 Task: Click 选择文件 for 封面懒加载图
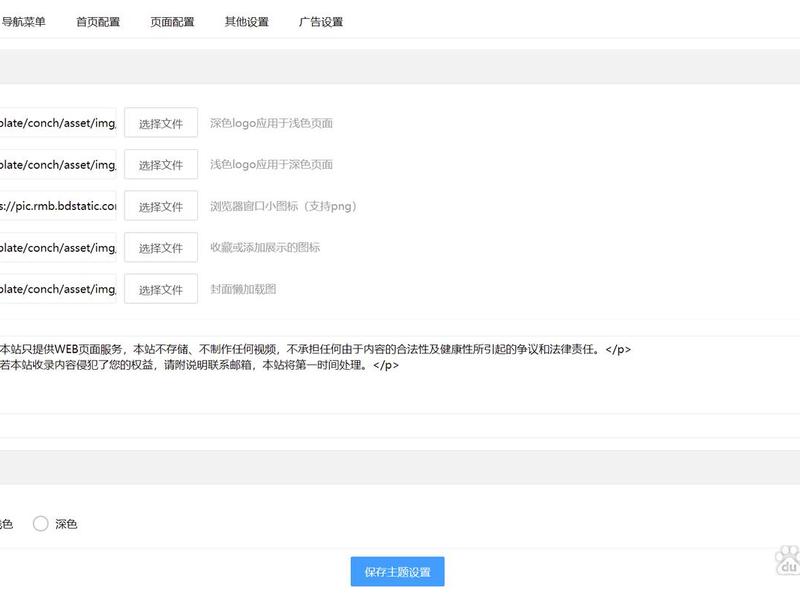point(161,289)
